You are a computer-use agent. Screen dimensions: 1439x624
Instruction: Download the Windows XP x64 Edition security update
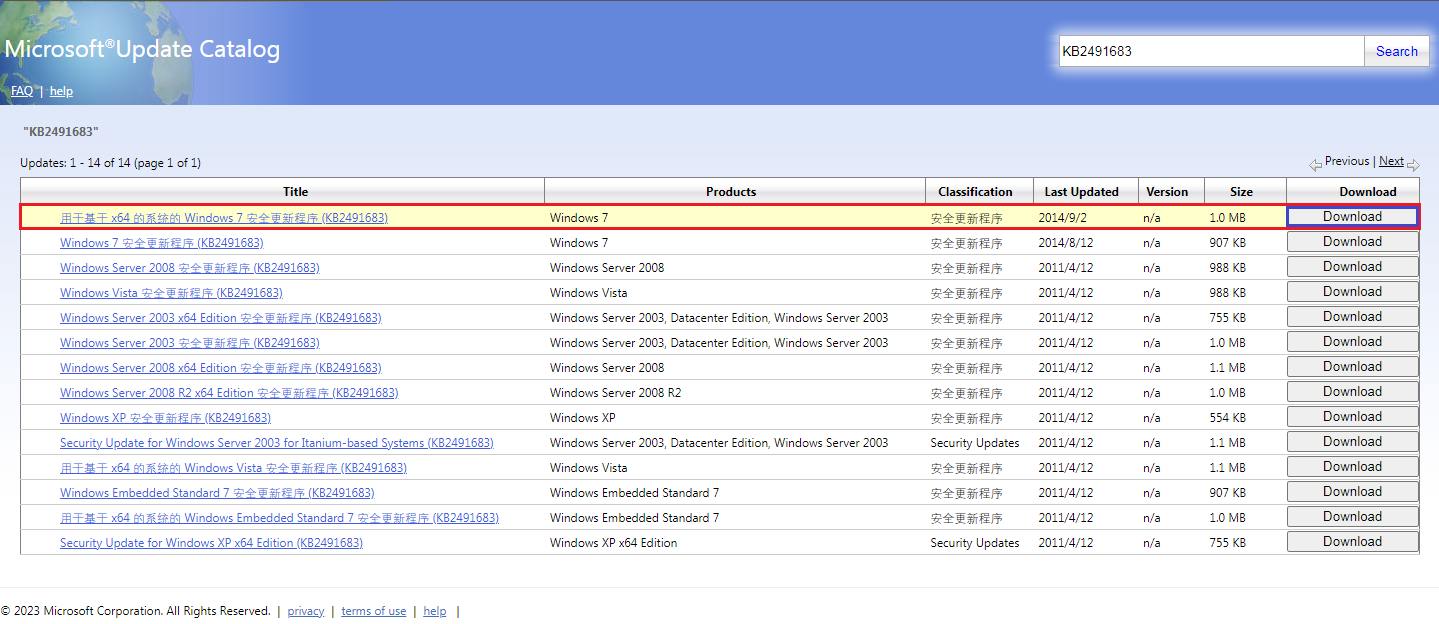[1352, 541]
